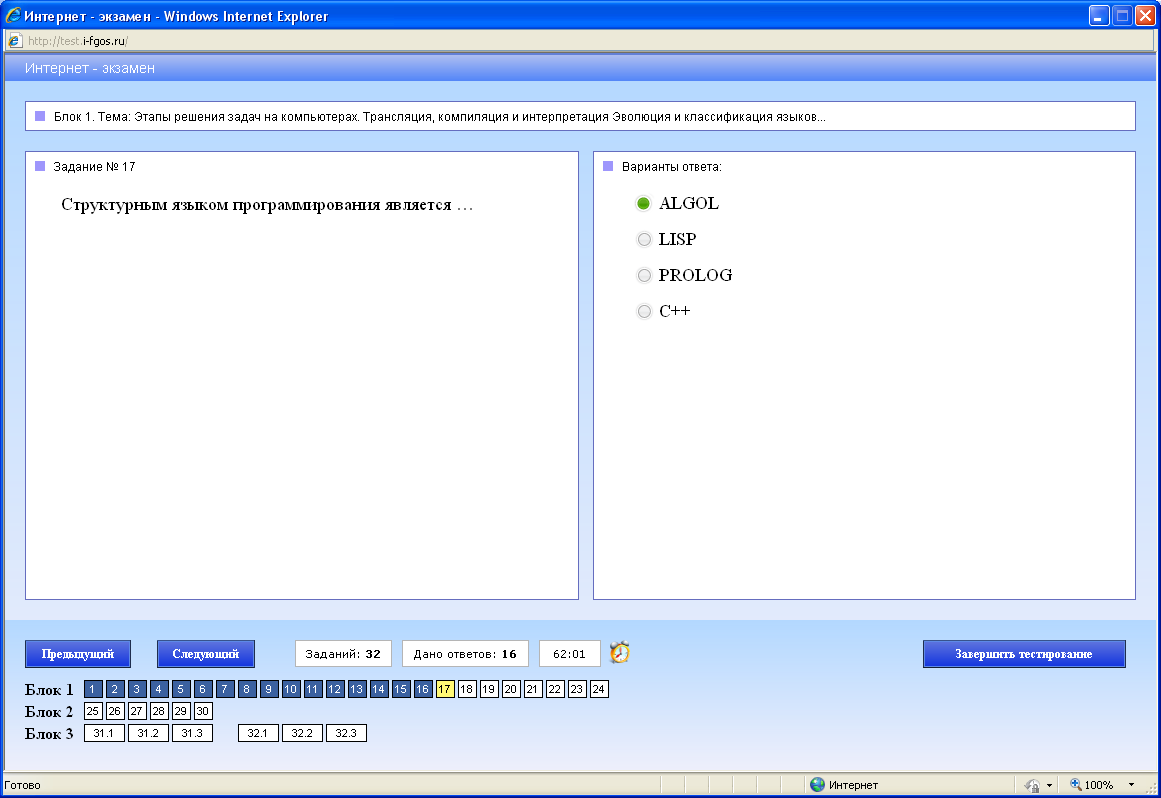
Task: Click the address bar URL field
Action: tap(578, 41)
